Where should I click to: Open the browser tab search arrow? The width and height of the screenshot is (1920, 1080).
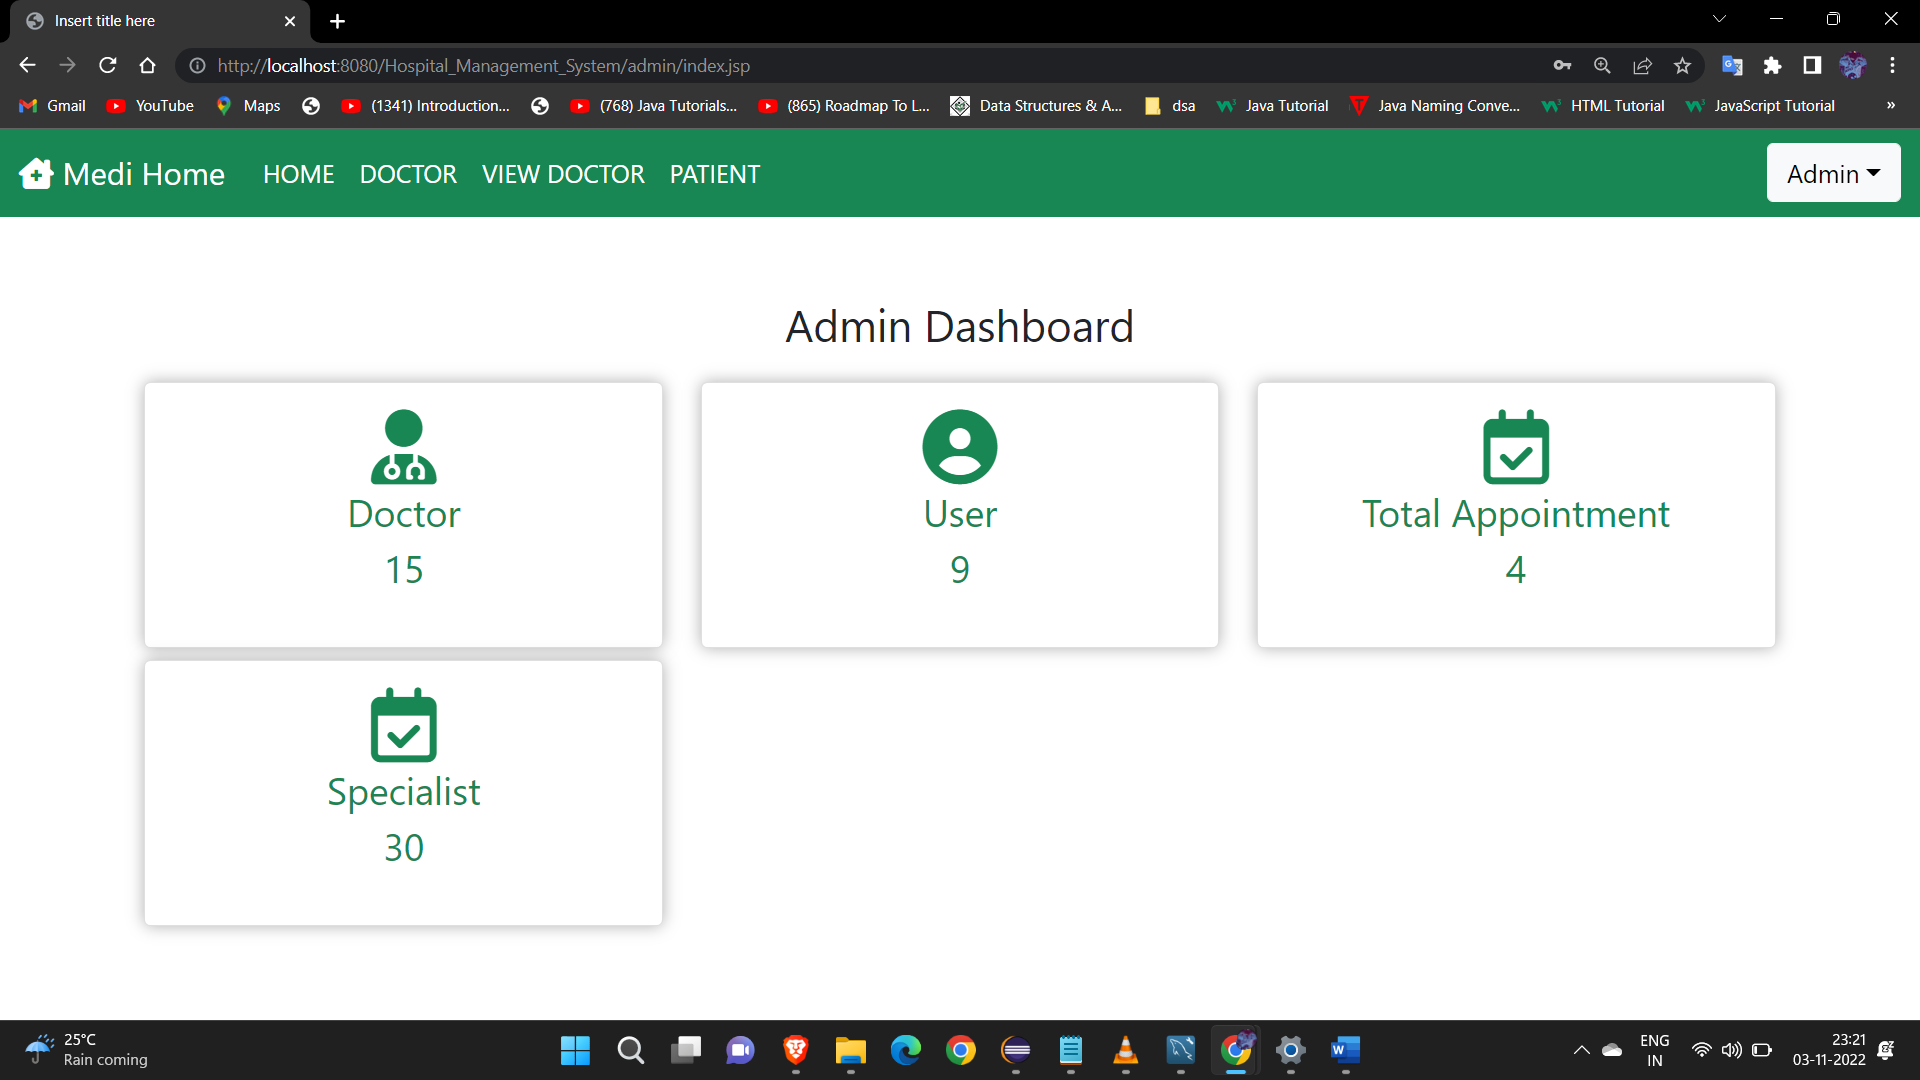click(1719, 18)
